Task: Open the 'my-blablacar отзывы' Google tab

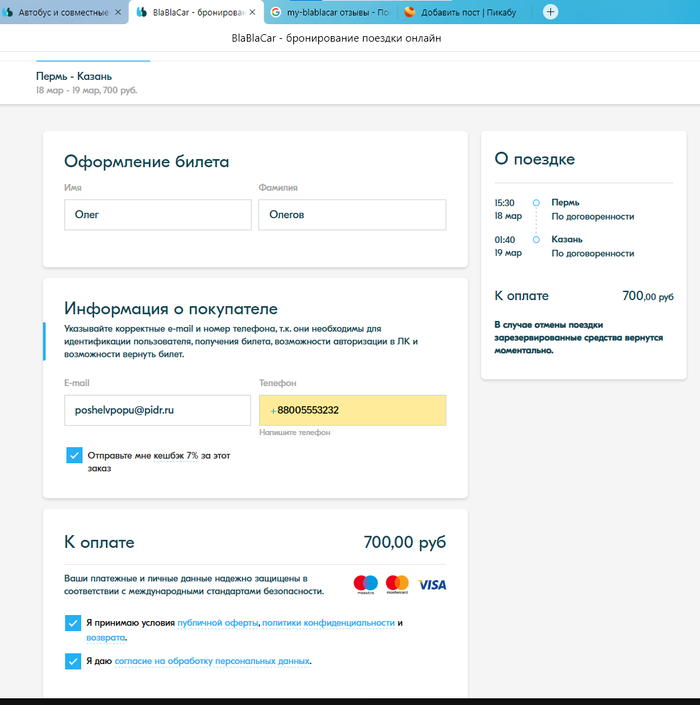Action: tap(331, 12)
